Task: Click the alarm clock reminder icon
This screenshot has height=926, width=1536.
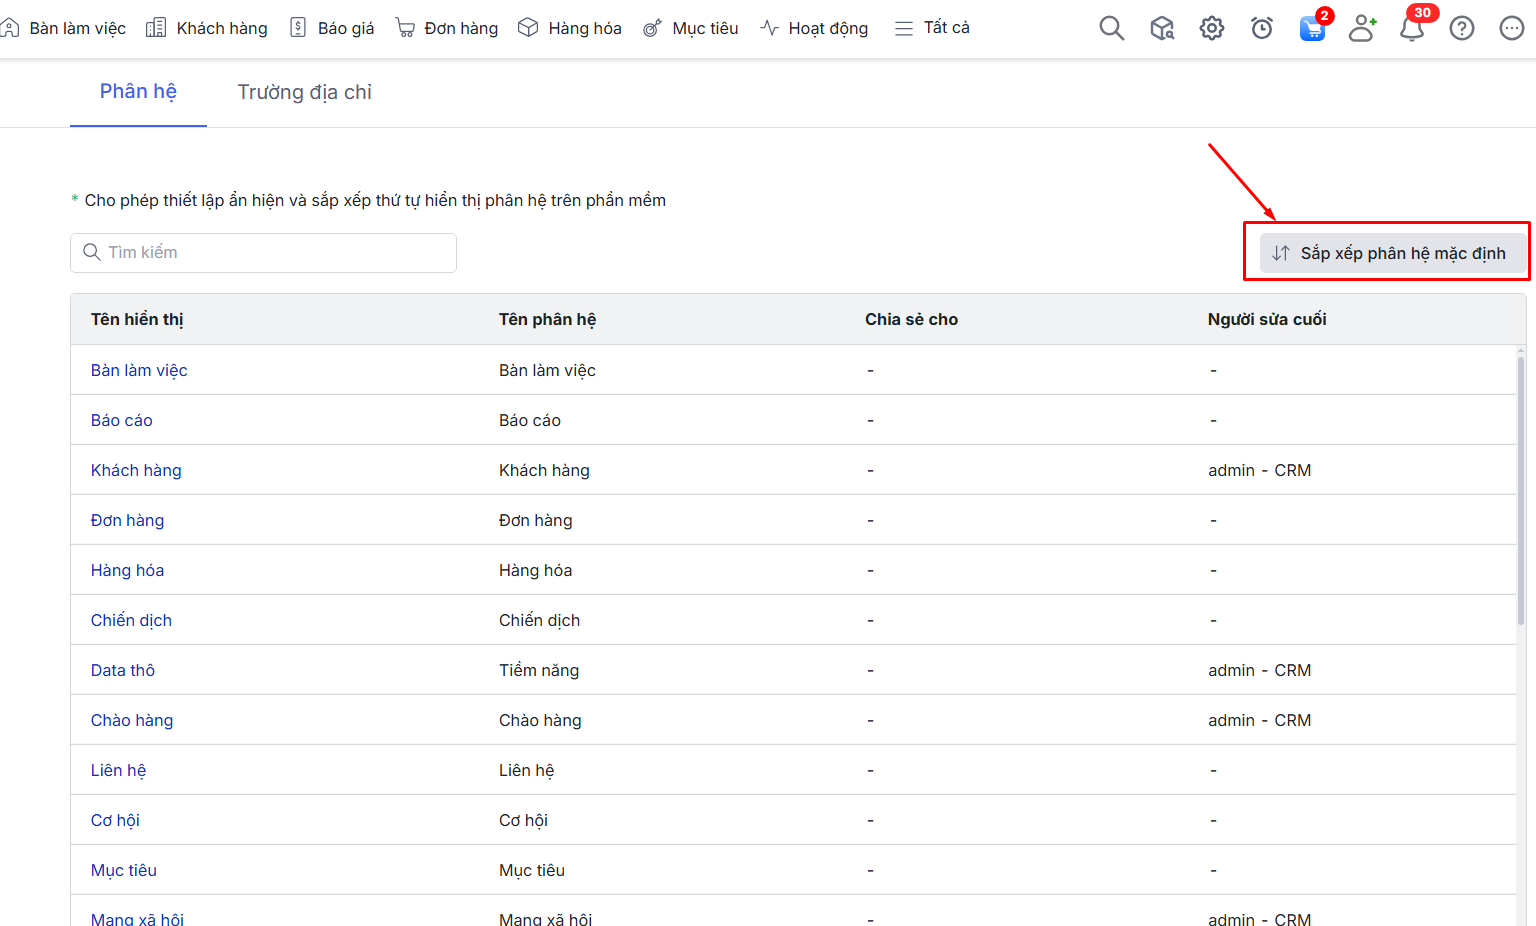Action: coord(1262,28)
